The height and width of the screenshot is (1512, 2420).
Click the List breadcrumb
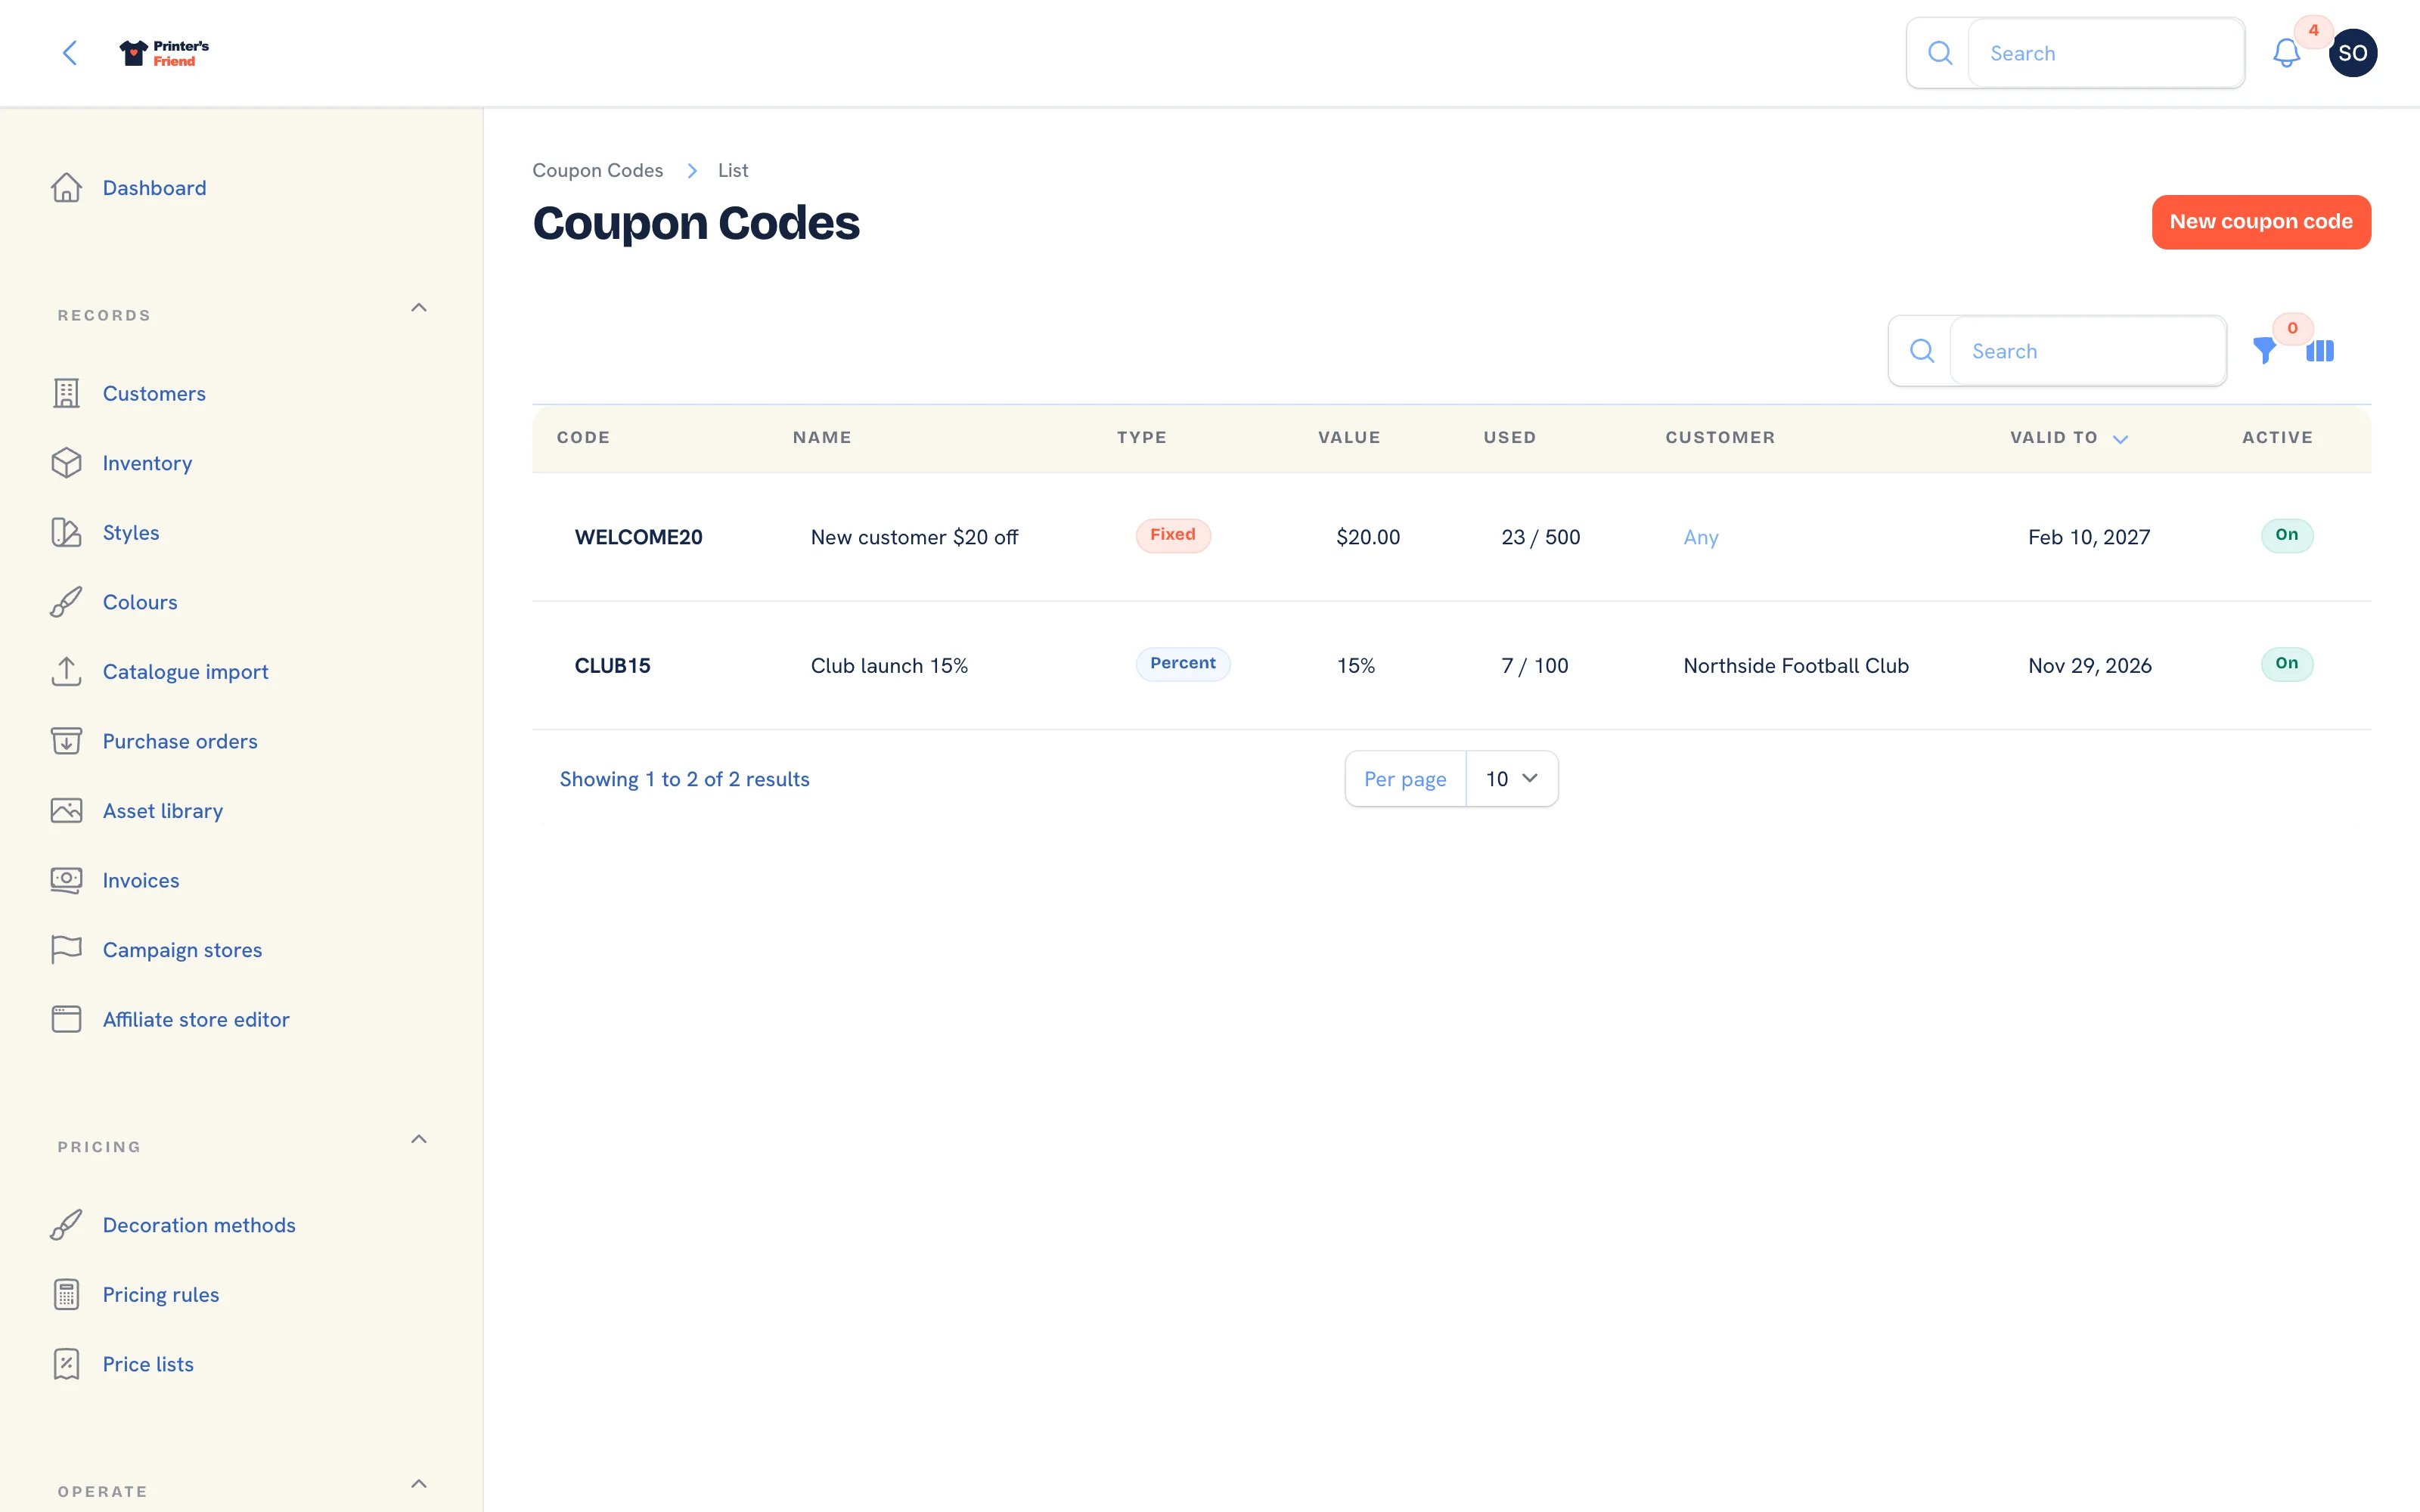tap(732, 170)
